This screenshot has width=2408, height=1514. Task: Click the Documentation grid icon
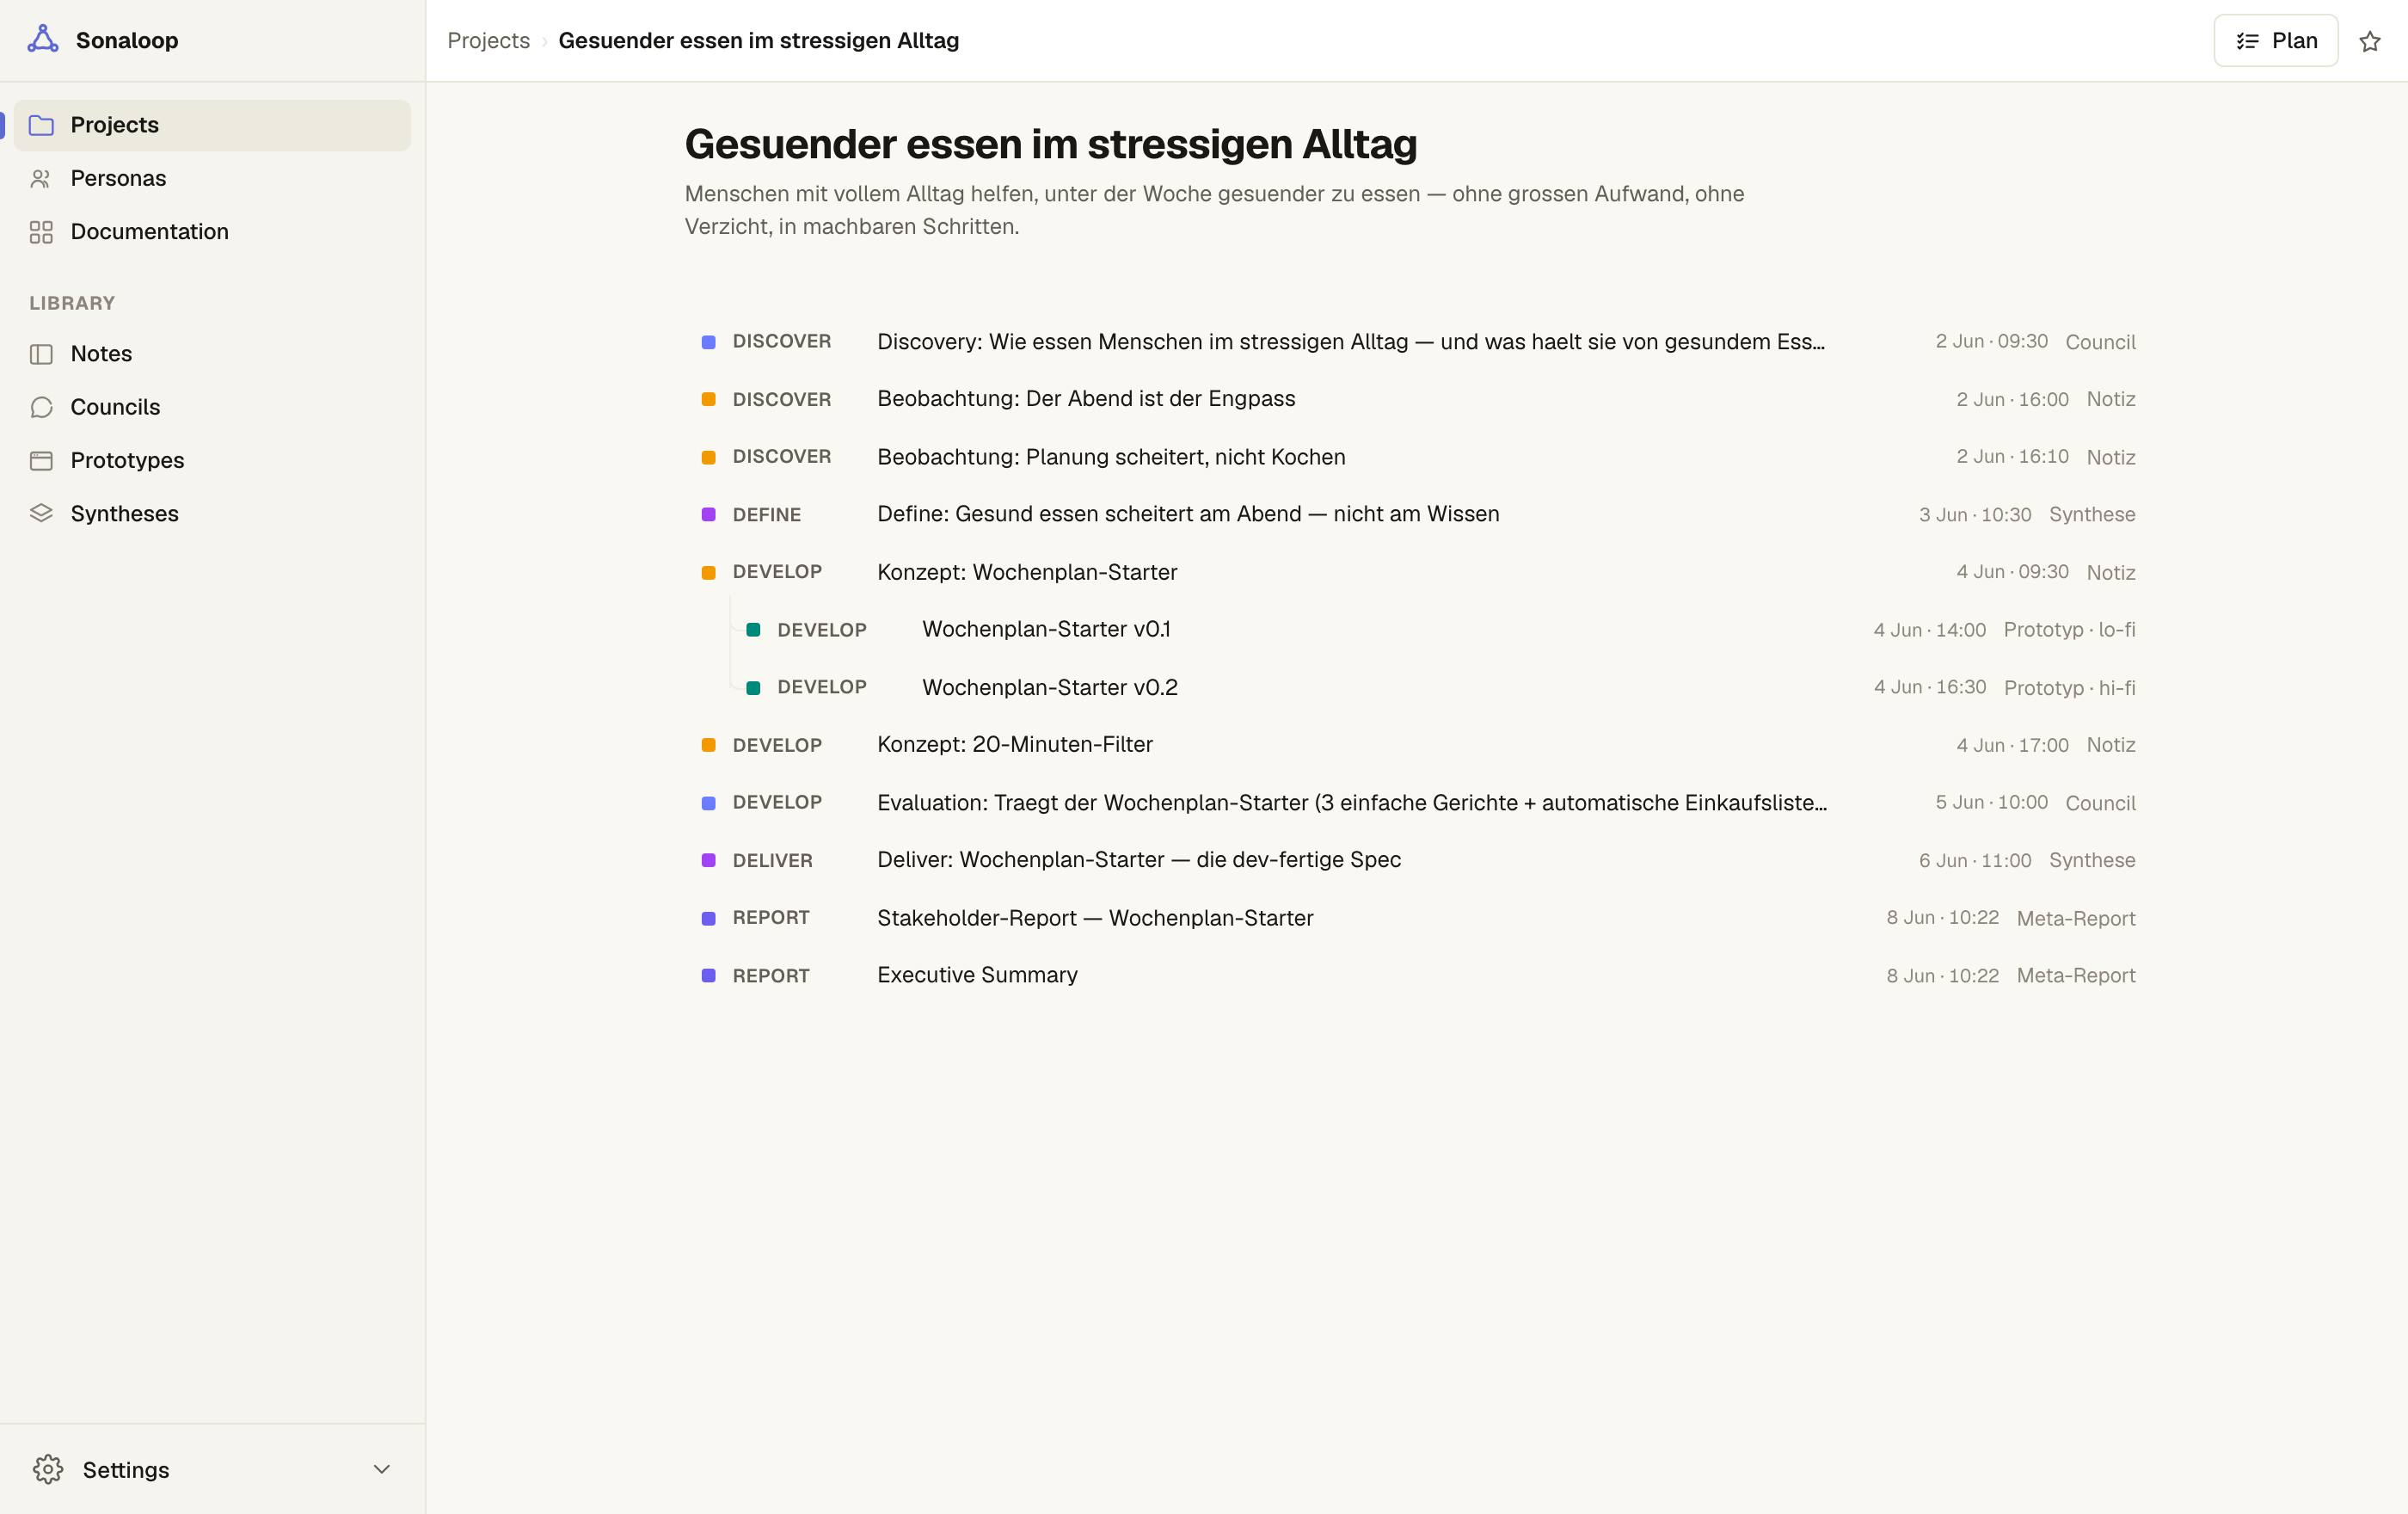pos(41,232)
